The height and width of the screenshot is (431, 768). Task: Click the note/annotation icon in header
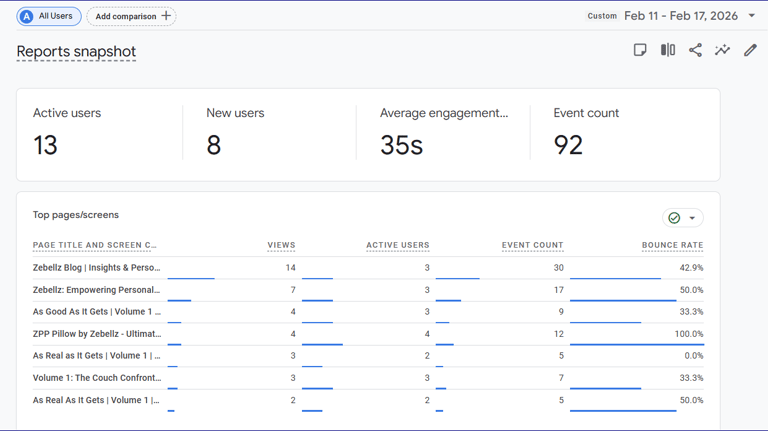640,50
